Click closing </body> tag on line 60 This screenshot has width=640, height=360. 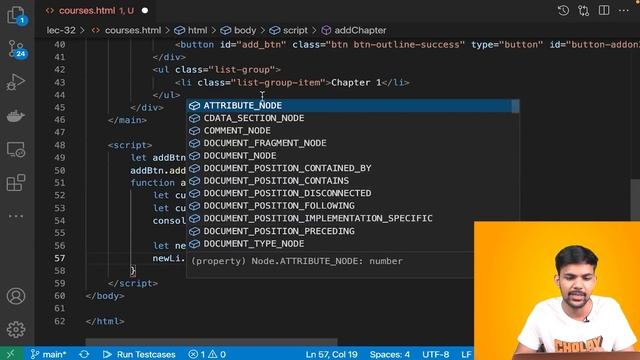tap(105, 296)
